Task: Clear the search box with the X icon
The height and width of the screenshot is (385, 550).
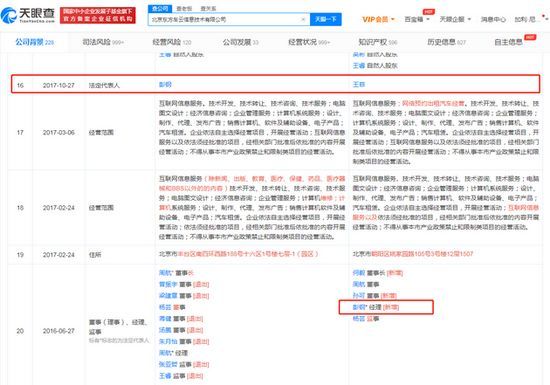Action: [x=303, y=19]
